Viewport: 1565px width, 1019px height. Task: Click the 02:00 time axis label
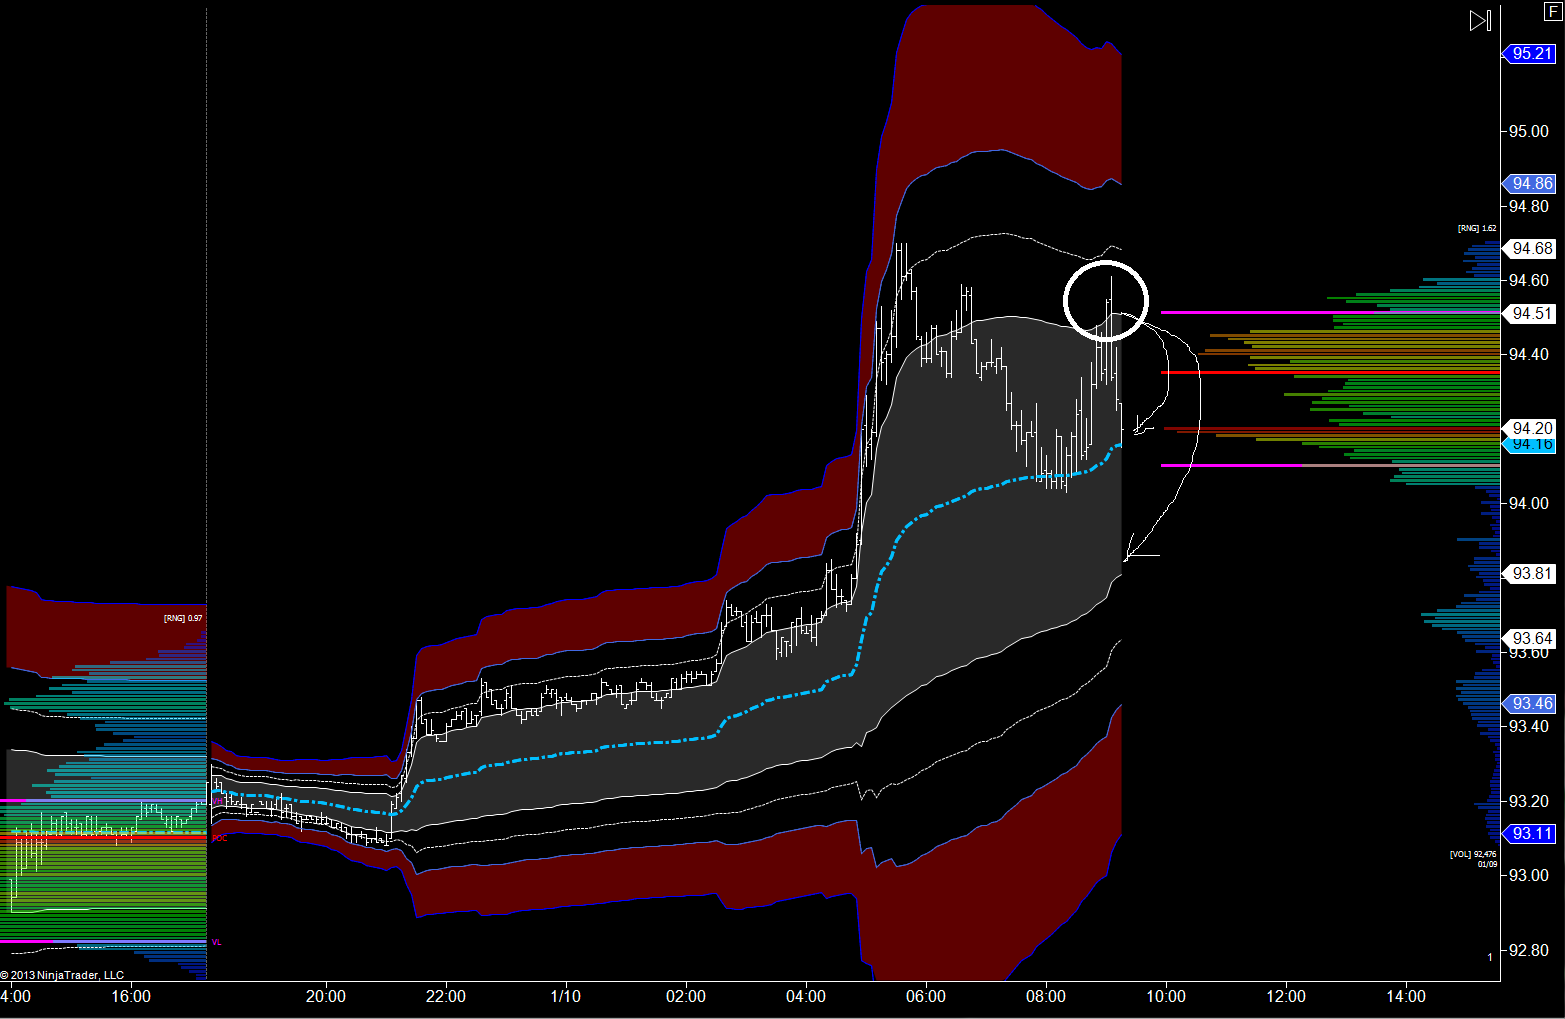click(686, 996)
